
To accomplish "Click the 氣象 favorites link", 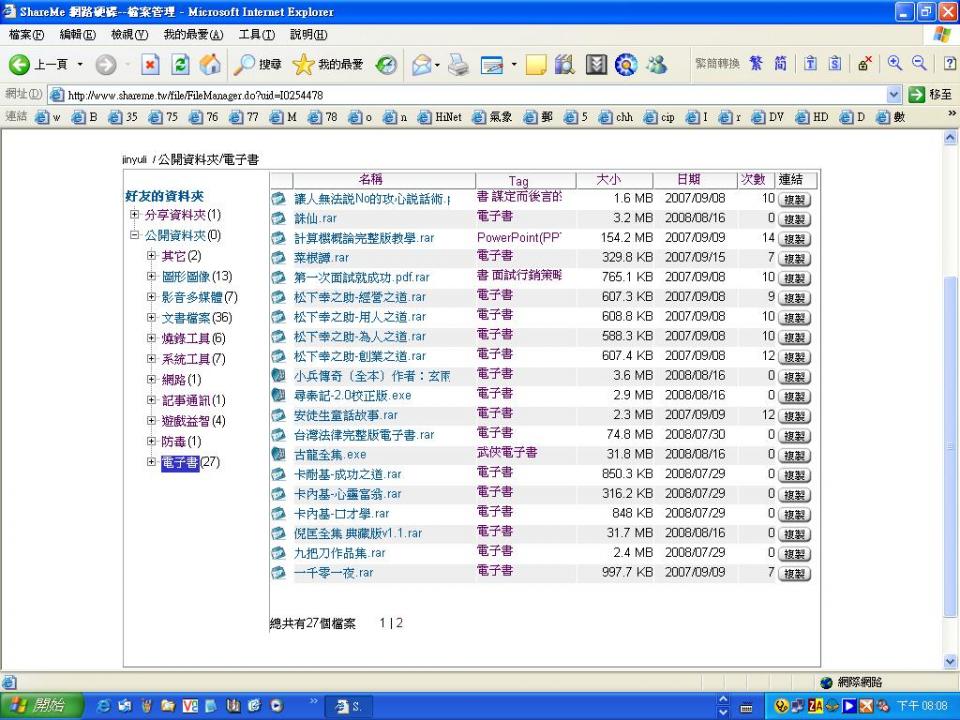I will [x=492, y=117].
